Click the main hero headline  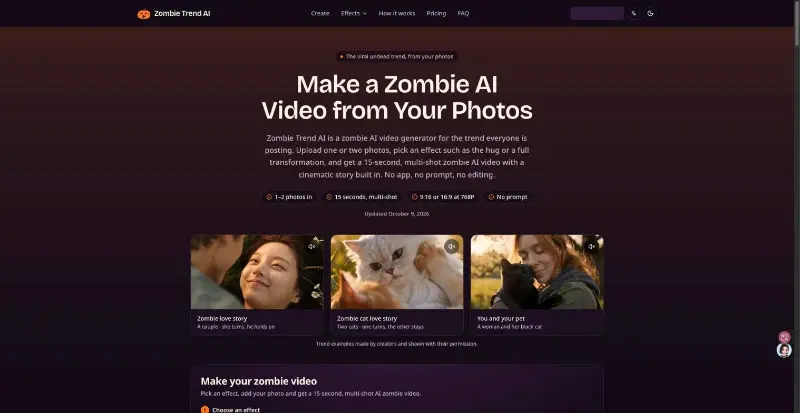coord(397,98)
